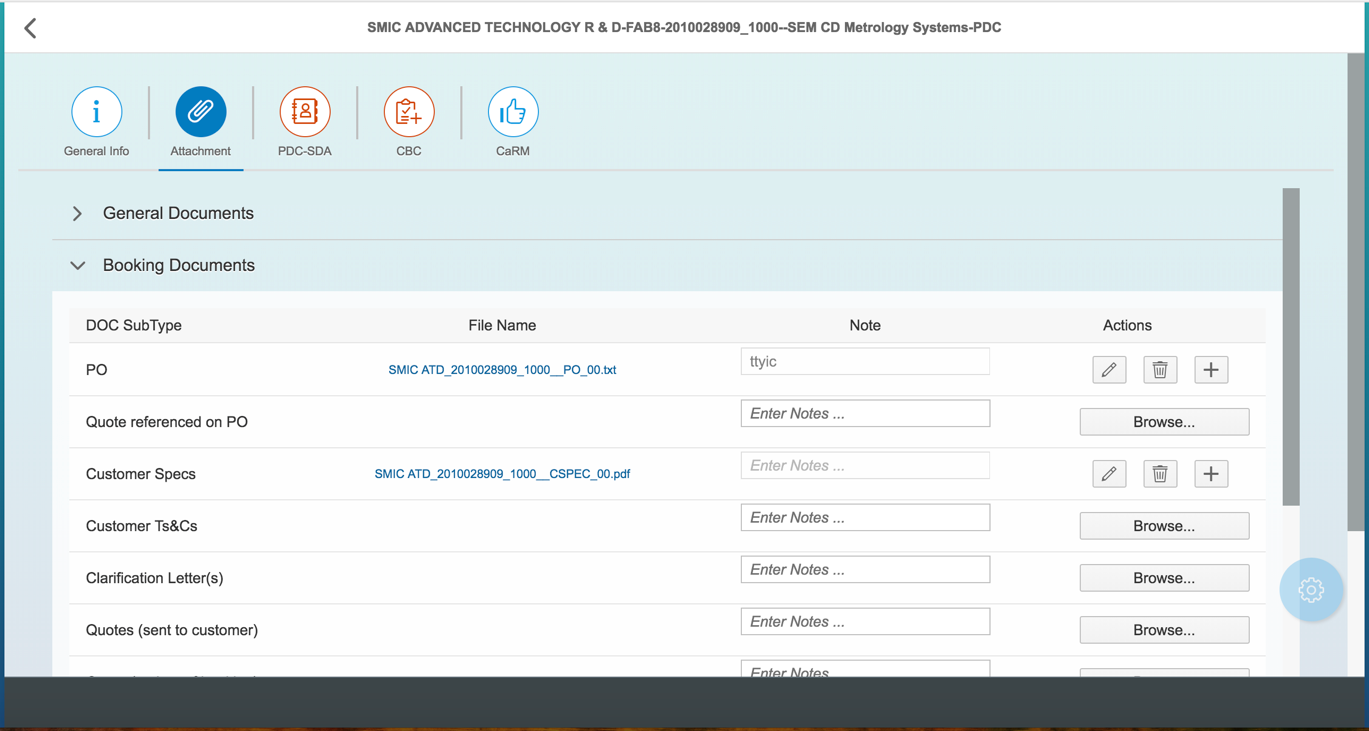
Task: Open the CaRM thumbs-up icon
Action: coord(513,112)
